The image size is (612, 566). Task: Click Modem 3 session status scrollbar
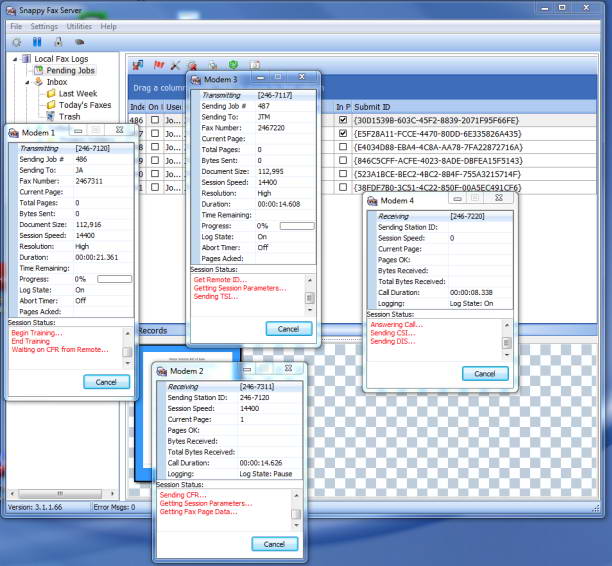[x=309, y=295]
